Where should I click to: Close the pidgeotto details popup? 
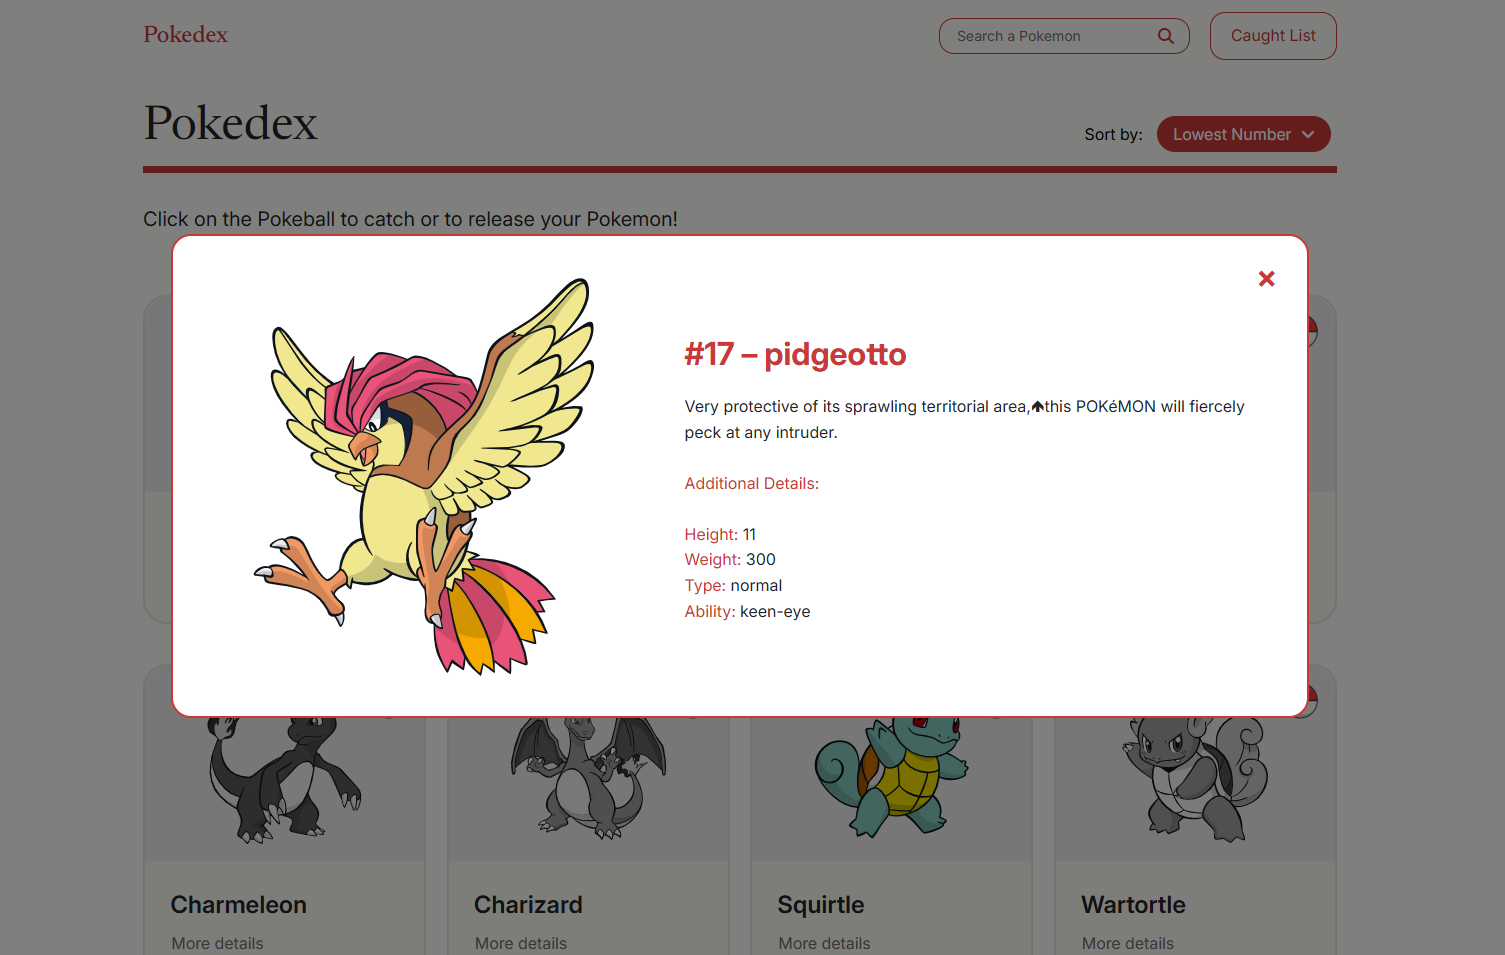(x=1266, y=279)
